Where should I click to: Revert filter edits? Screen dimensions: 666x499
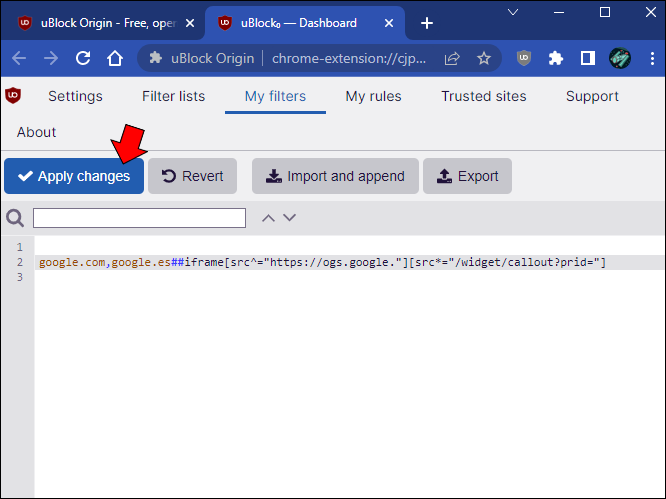tap(192, 176)
